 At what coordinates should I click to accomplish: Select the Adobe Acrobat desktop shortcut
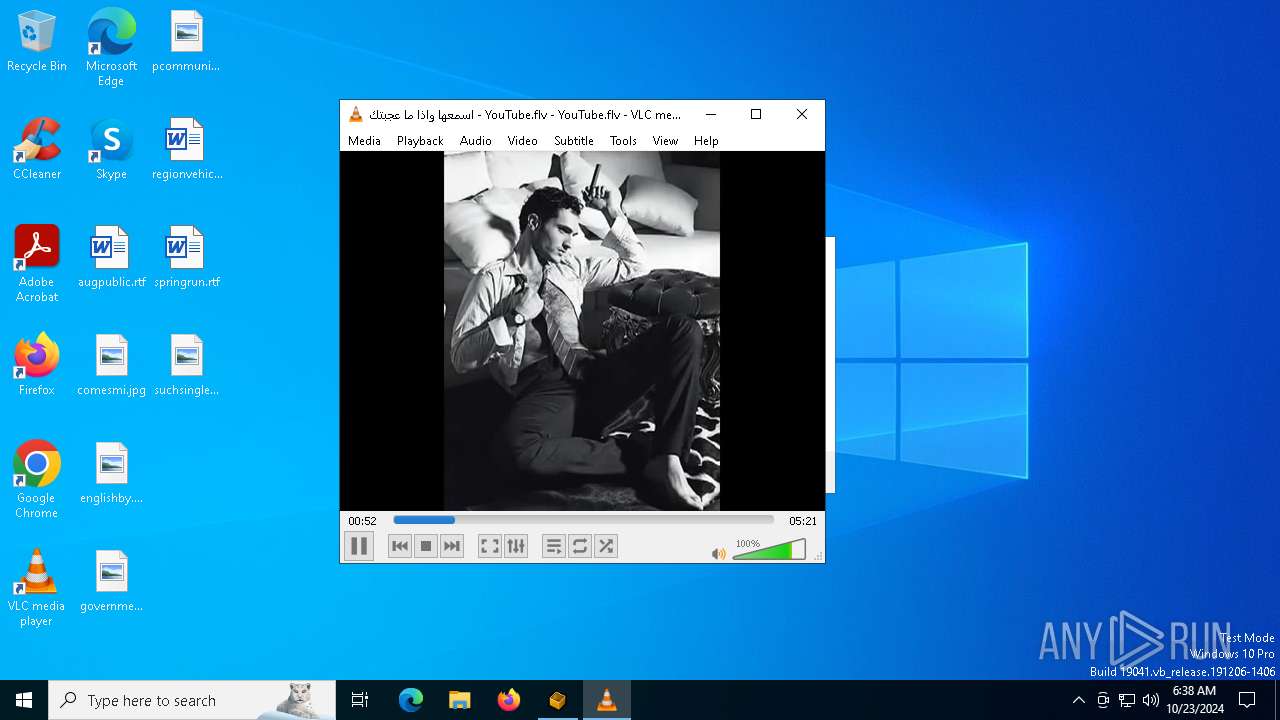click(37, 264)
